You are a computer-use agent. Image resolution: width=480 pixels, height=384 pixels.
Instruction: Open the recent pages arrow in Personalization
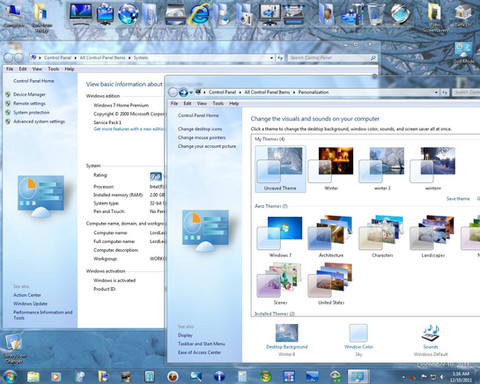tap(191, 92)
